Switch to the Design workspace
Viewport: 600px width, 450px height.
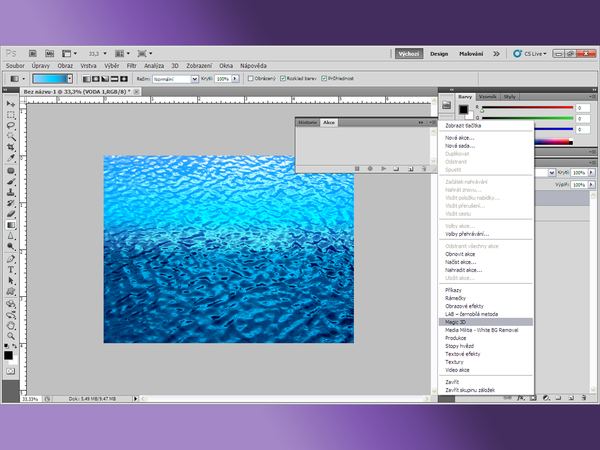(439, 53)
